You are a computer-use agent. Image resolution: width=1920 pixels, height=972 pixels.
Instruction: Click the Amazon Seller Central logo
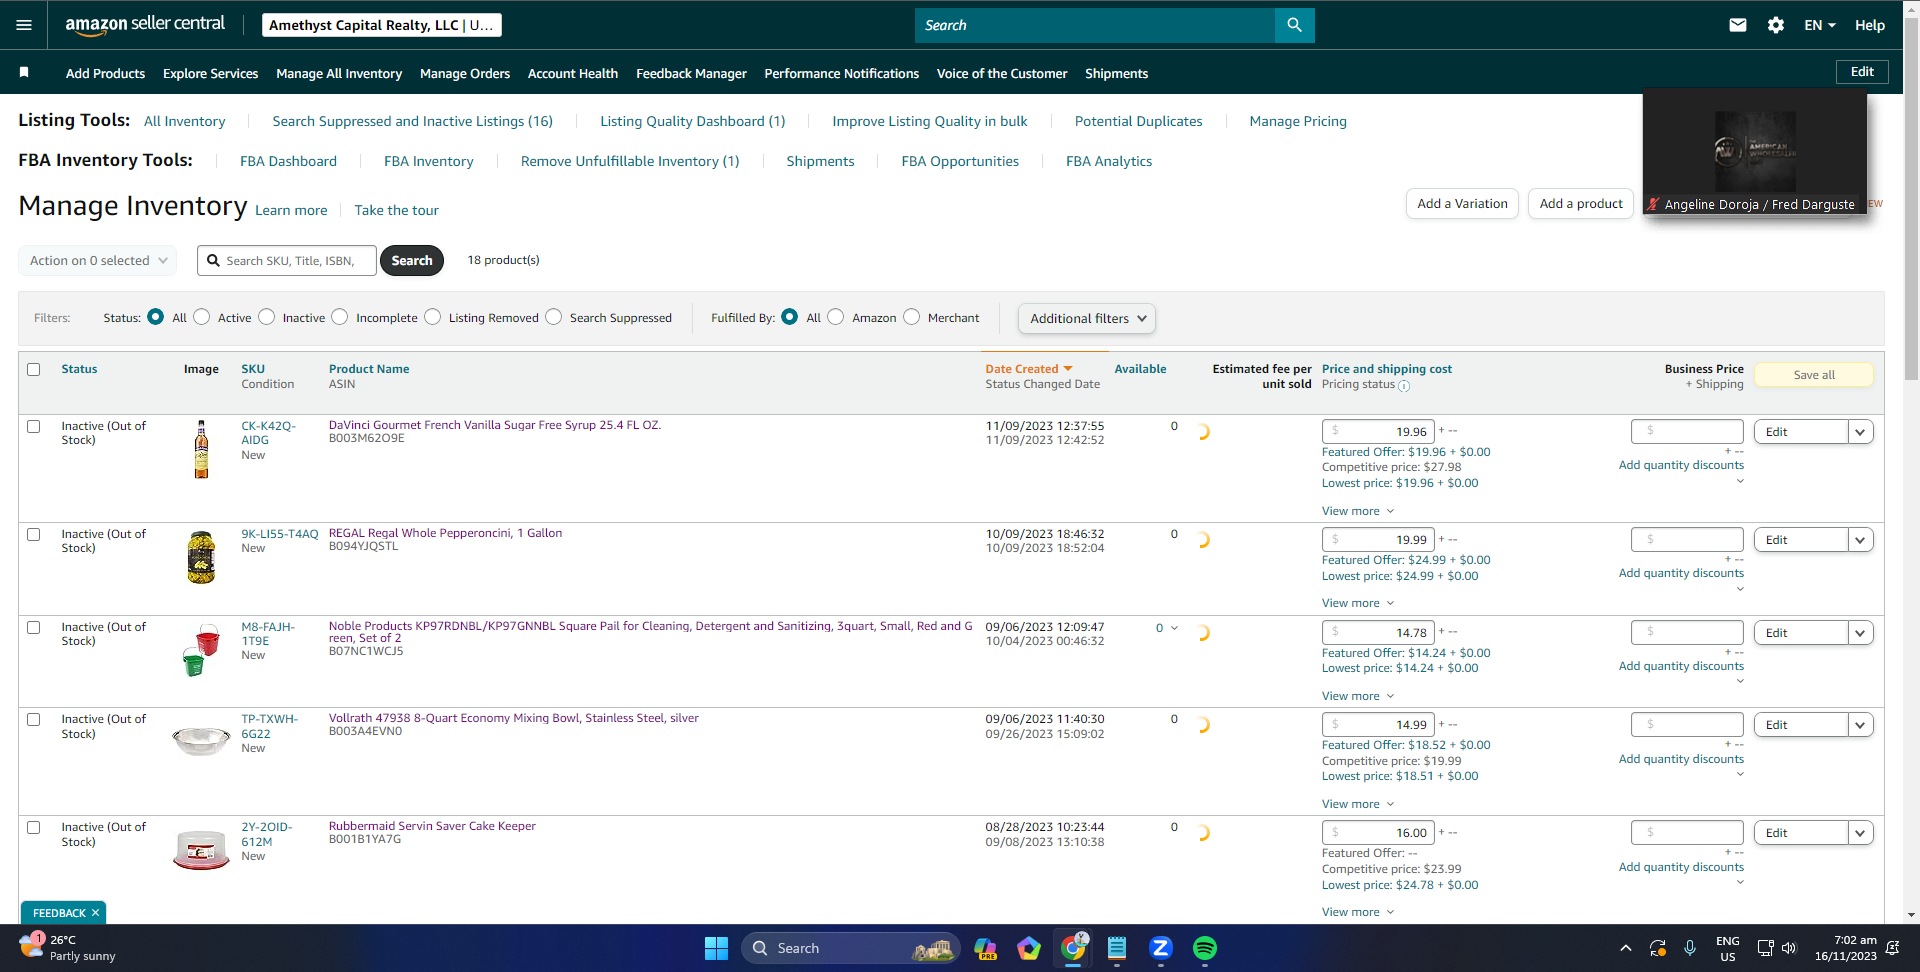point(145,25)
